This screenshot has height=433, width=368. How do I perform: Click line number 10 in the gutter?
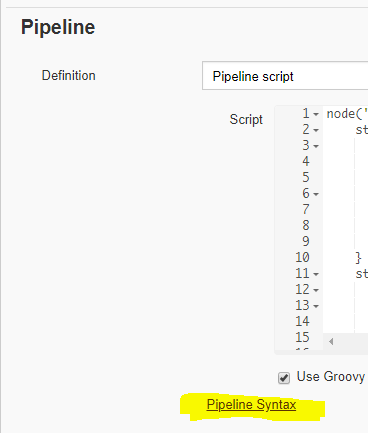tap(302, 257)
